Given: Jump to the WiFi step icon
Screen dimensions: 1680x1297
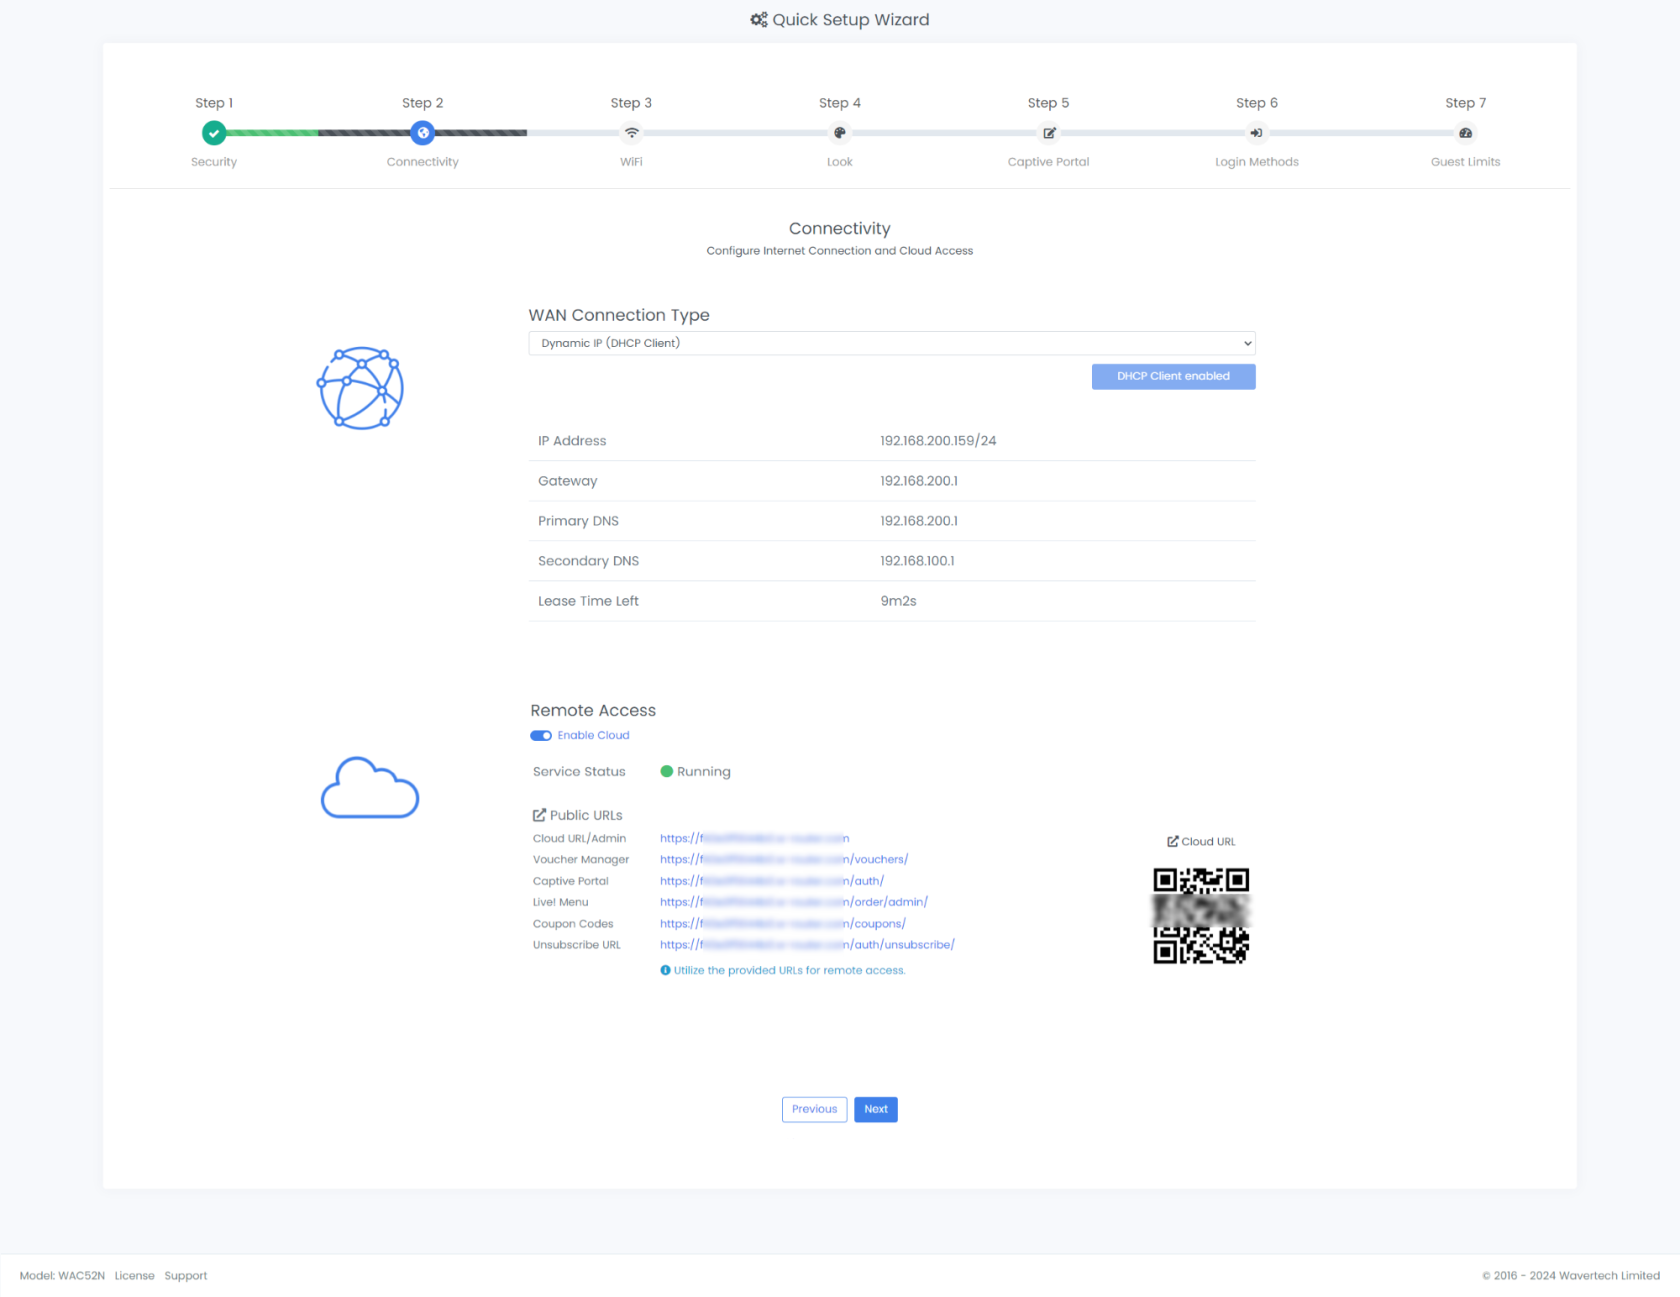Looking at the screenshot, I should click(631, 133).
